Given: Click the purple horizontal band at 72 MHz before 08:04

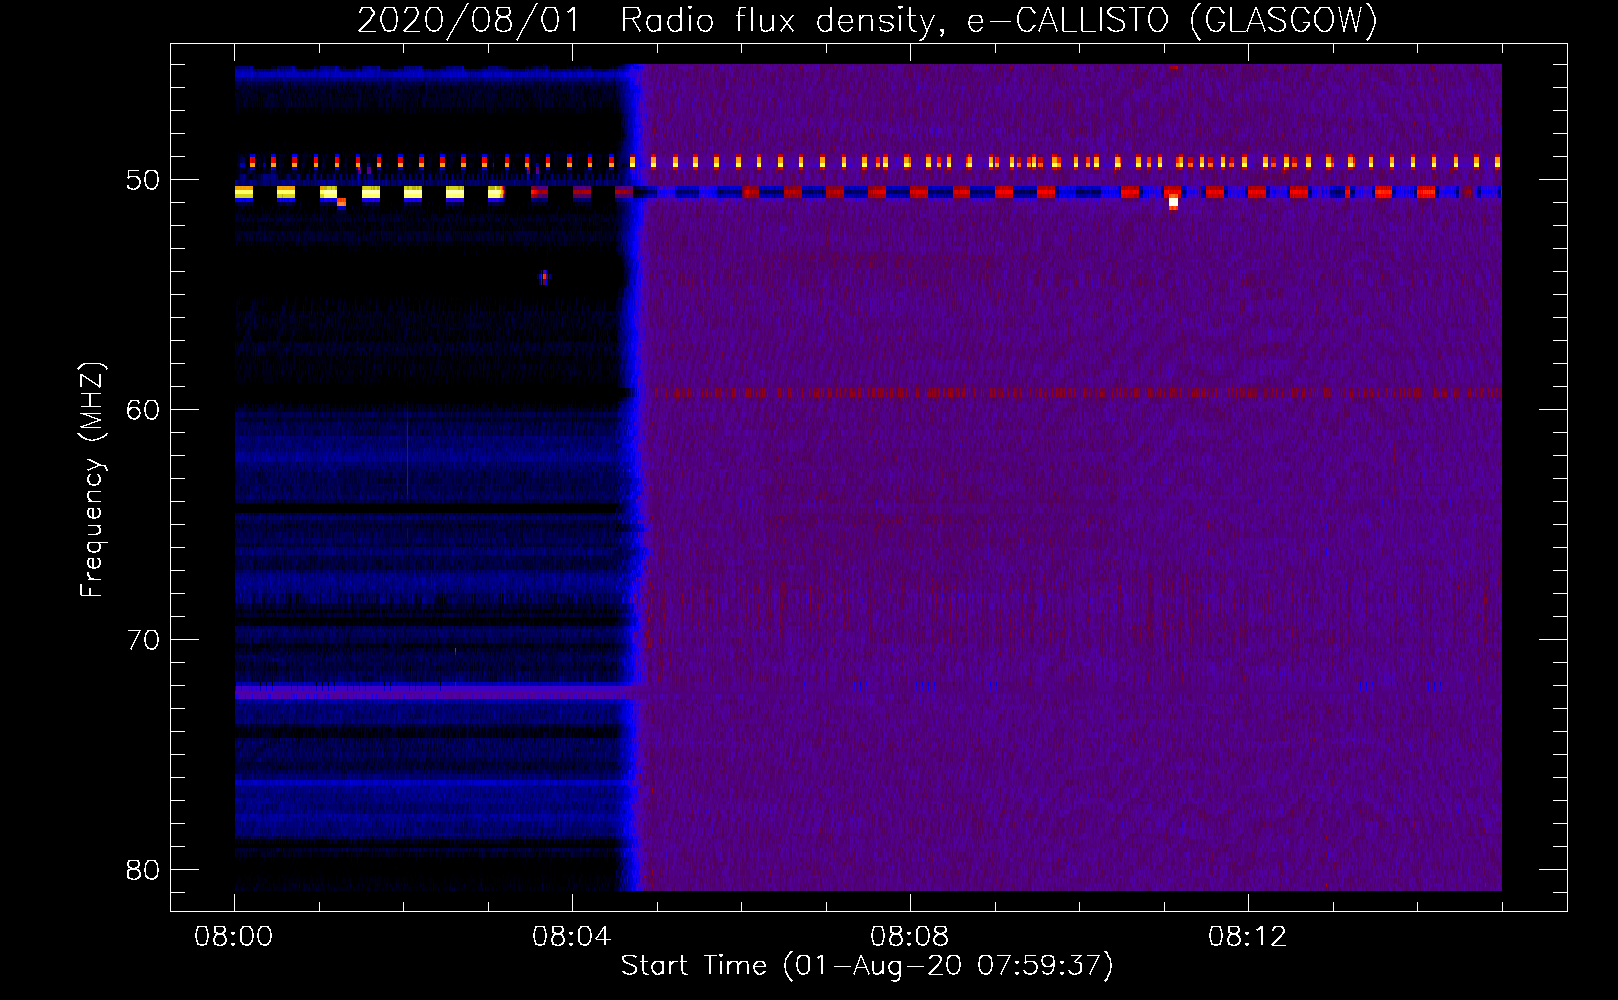Looking at the screenshot, I should (x=435, y=691).
